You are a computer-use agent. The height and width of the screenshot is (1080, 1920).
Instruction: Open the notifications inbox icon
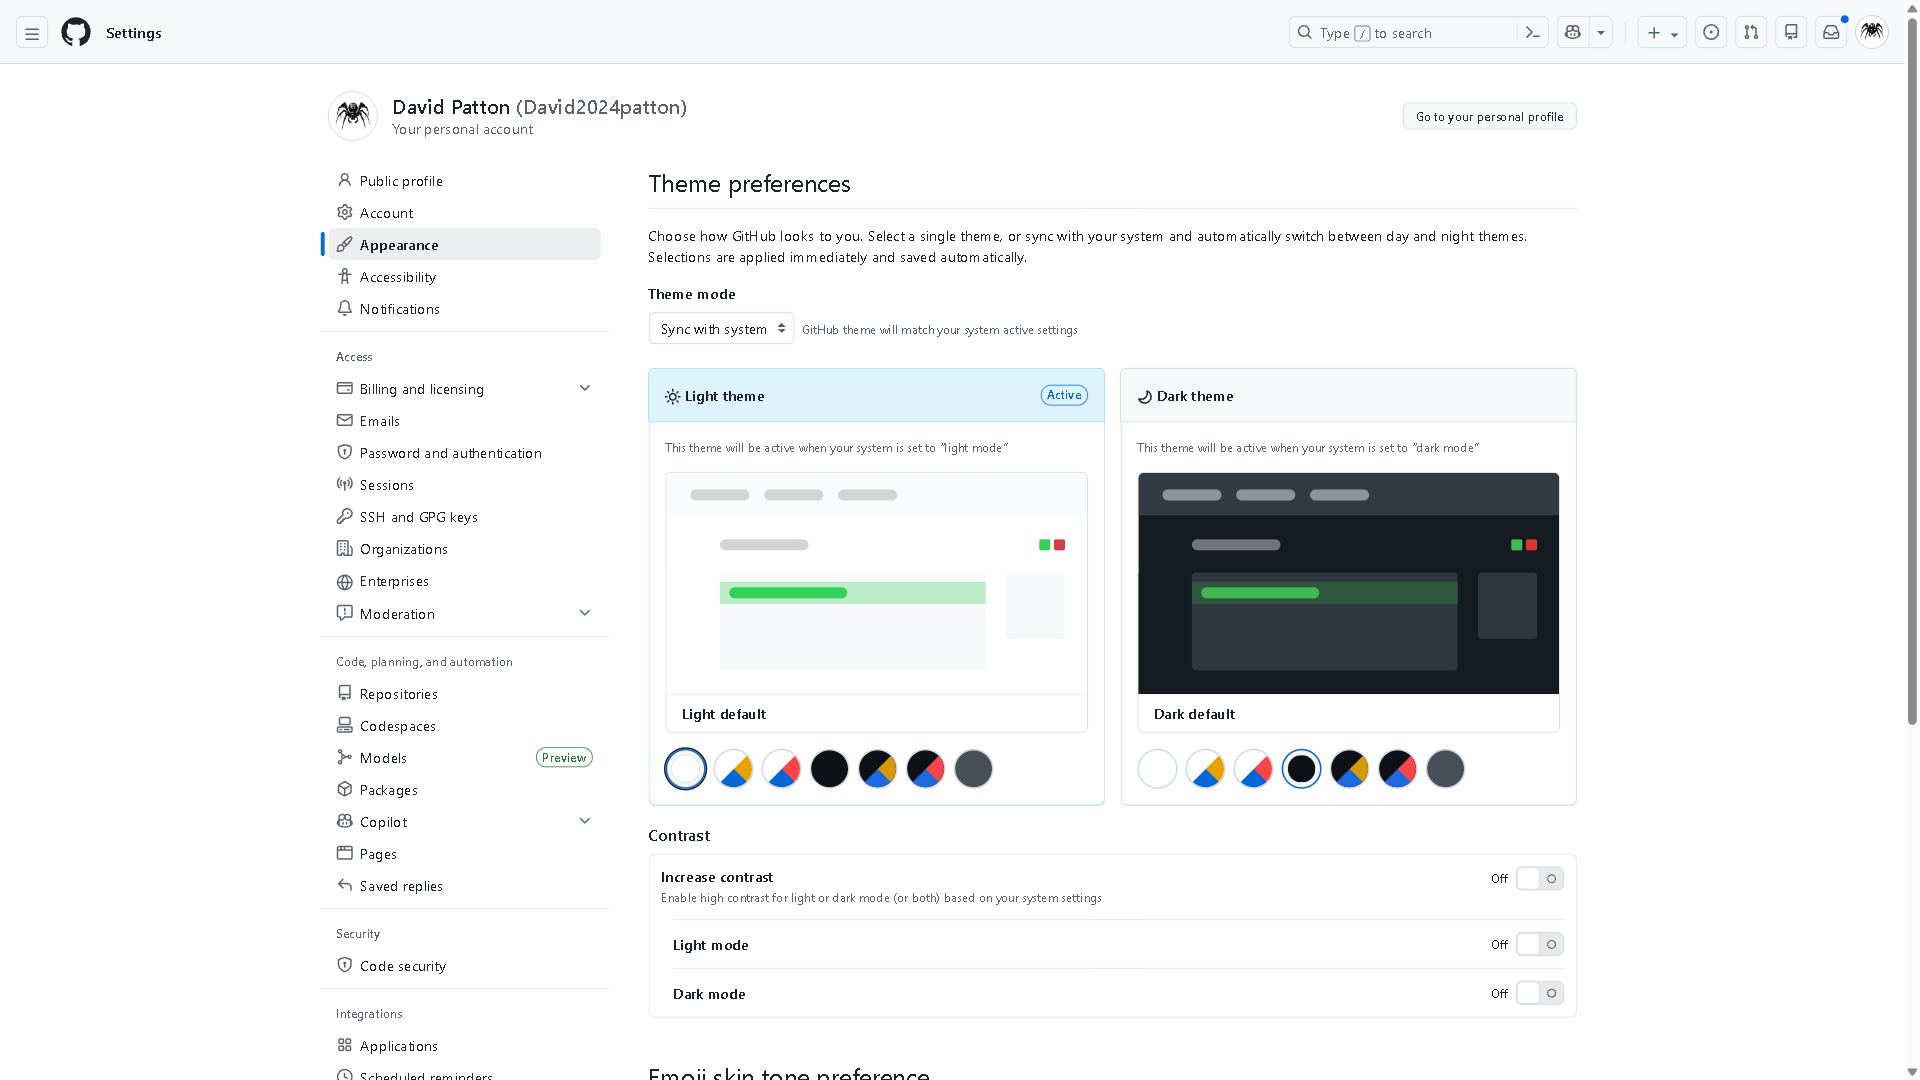click(1831, 33)
